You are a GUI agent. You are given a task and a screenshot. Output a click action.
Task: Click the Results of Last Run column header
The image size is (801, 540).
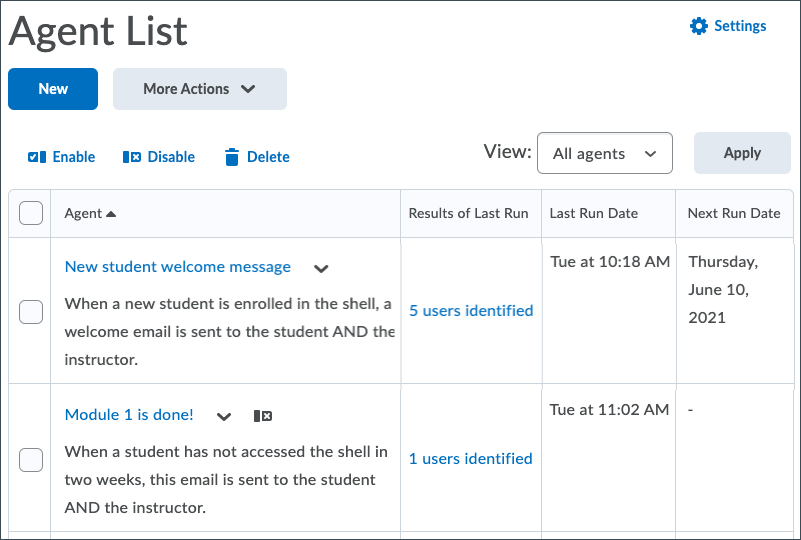coord(468,213)
